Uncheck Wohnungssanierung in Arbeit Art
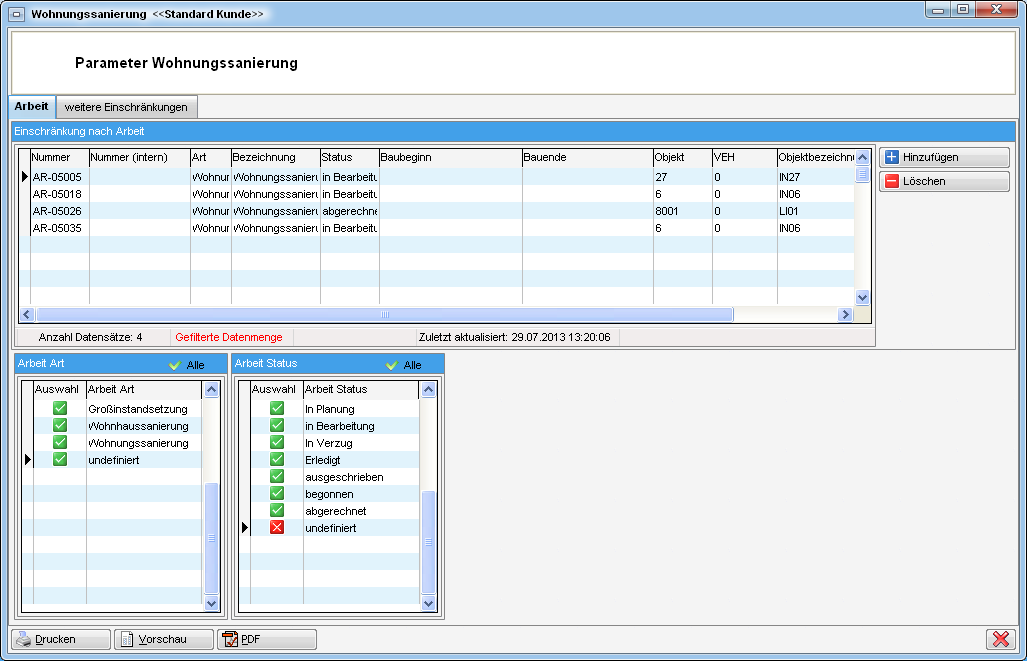This screenshot has width=1027, height=661. 60,443
